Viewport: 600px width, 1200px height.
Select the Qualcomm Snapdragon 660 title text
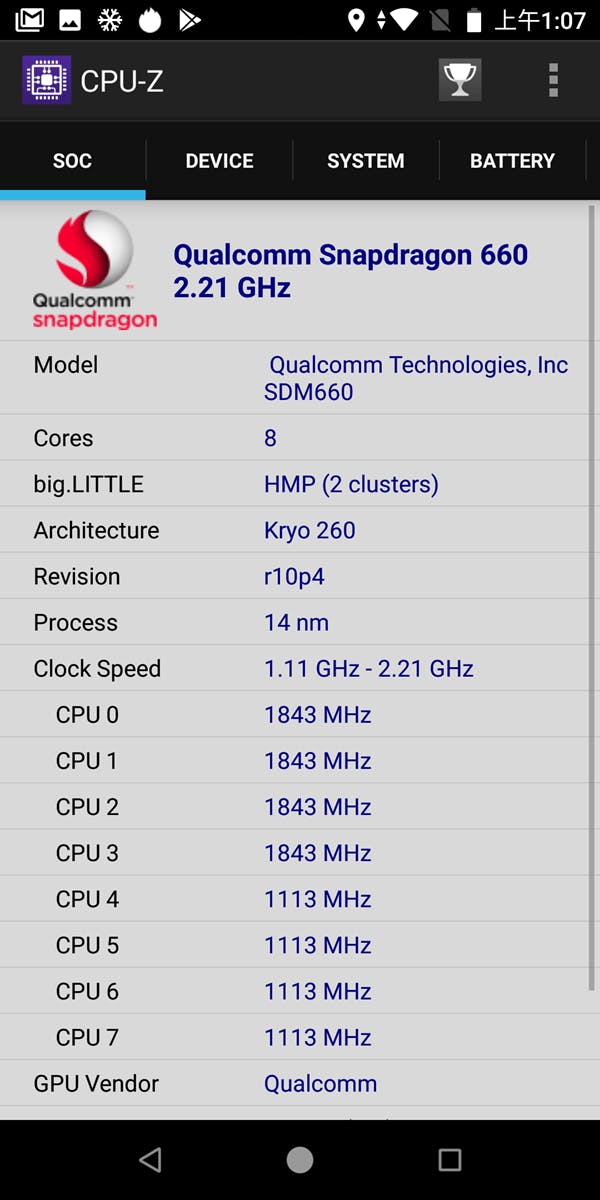point(351,254)
